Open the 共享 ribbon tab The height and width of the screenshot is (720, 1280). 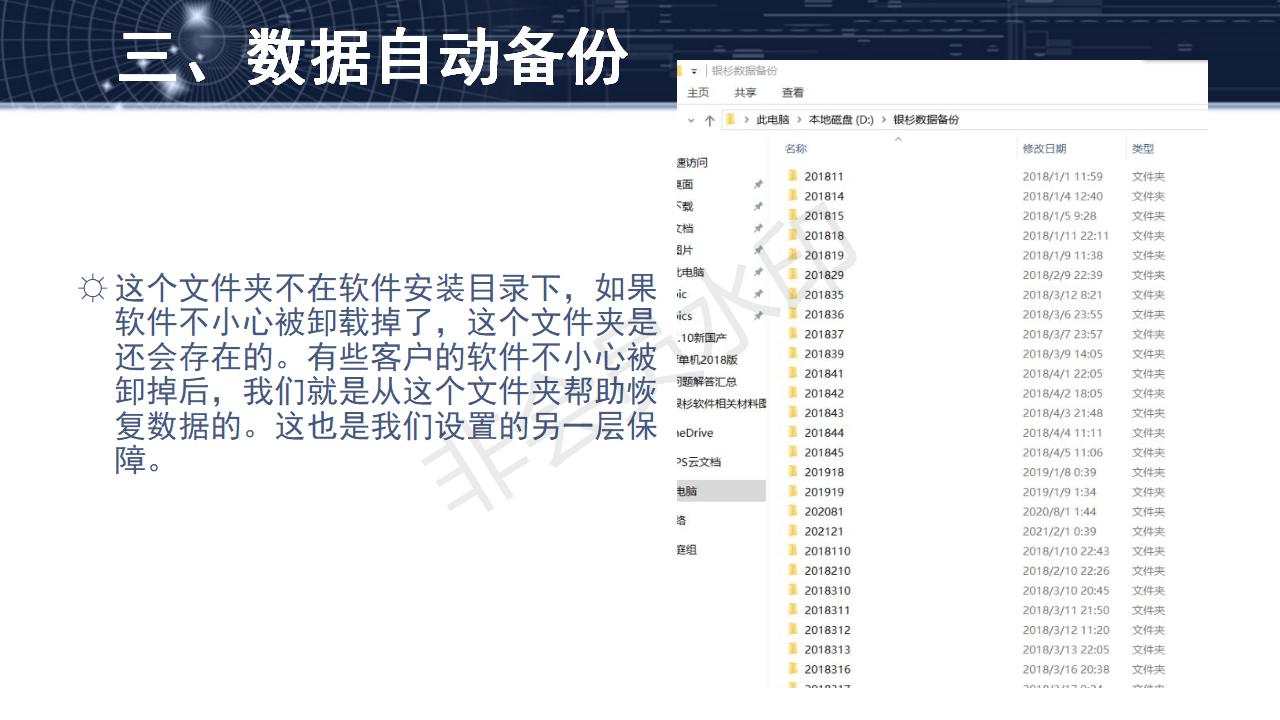click(744, 92)
